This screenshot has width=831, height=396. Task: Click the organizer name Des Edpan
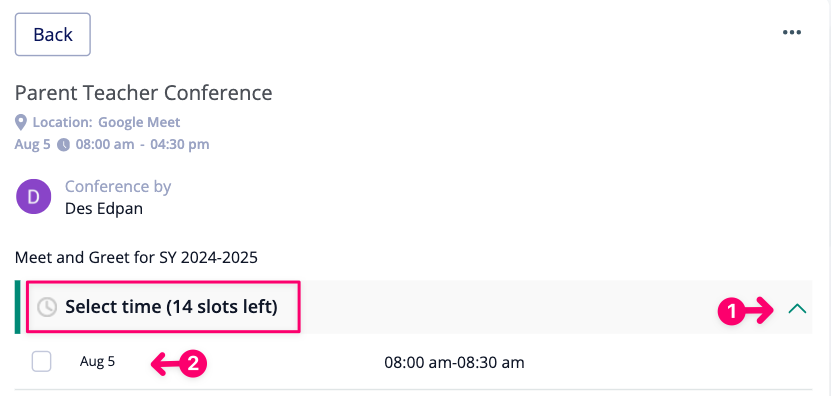[104, 208]
